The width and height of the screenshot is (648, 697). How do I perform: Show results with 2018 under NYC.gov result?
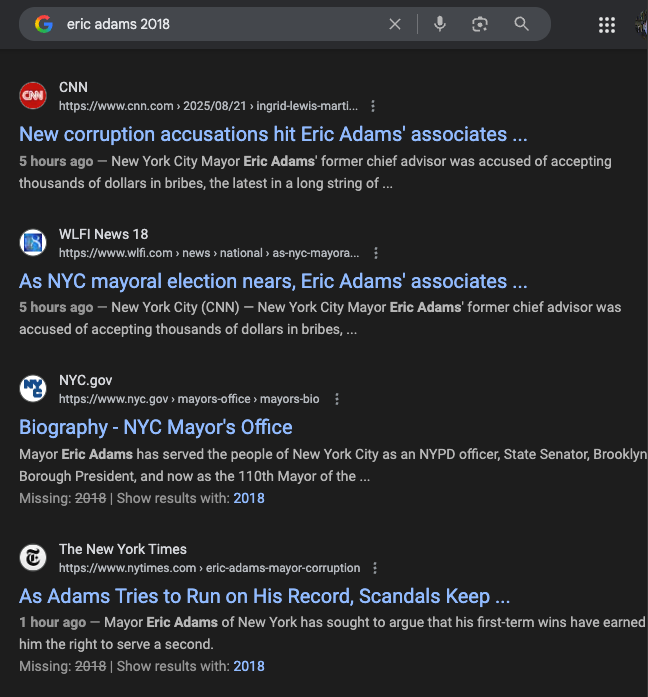tap(249, 498)
